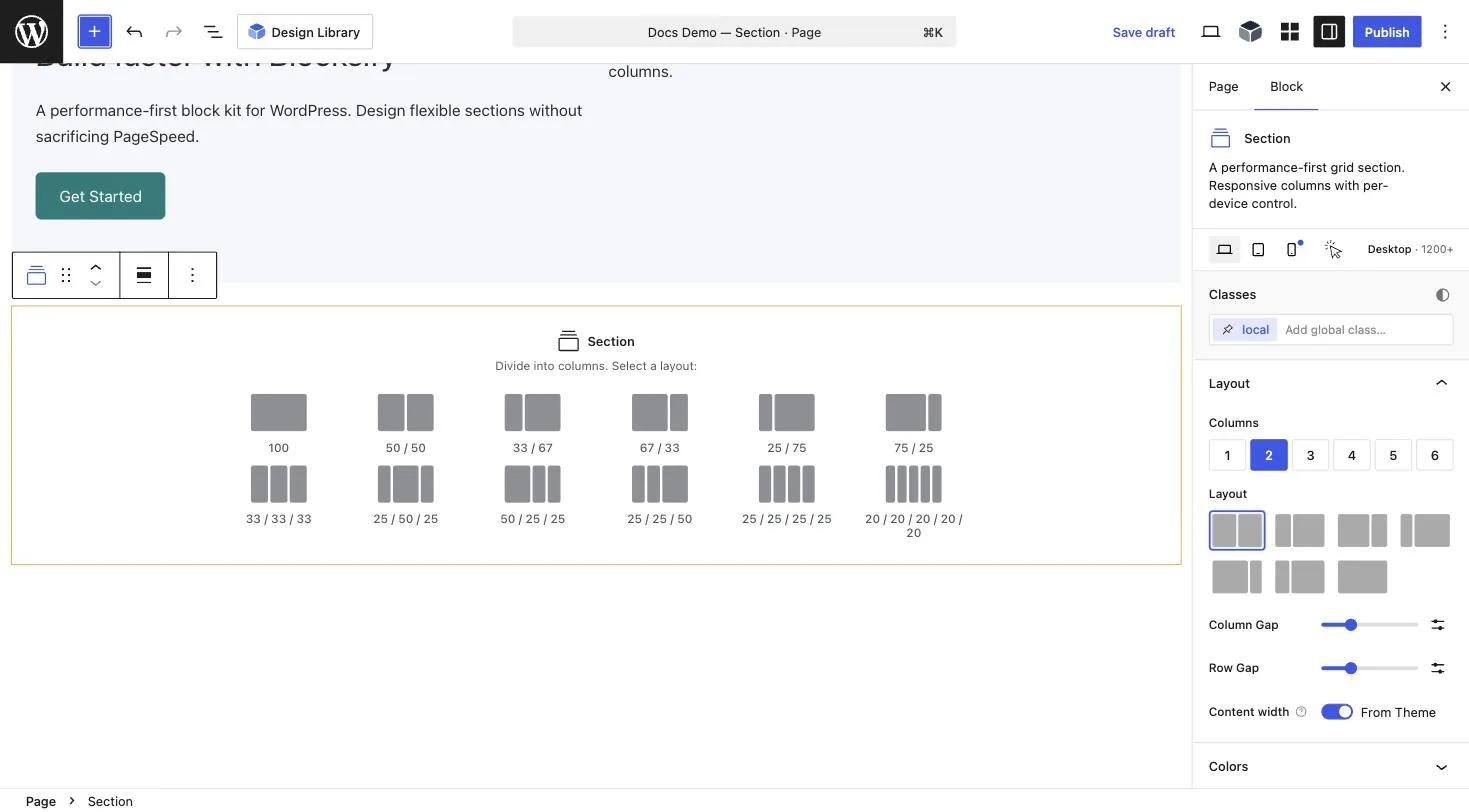
Task: Open the Design Library
Action: pos(305,32)
